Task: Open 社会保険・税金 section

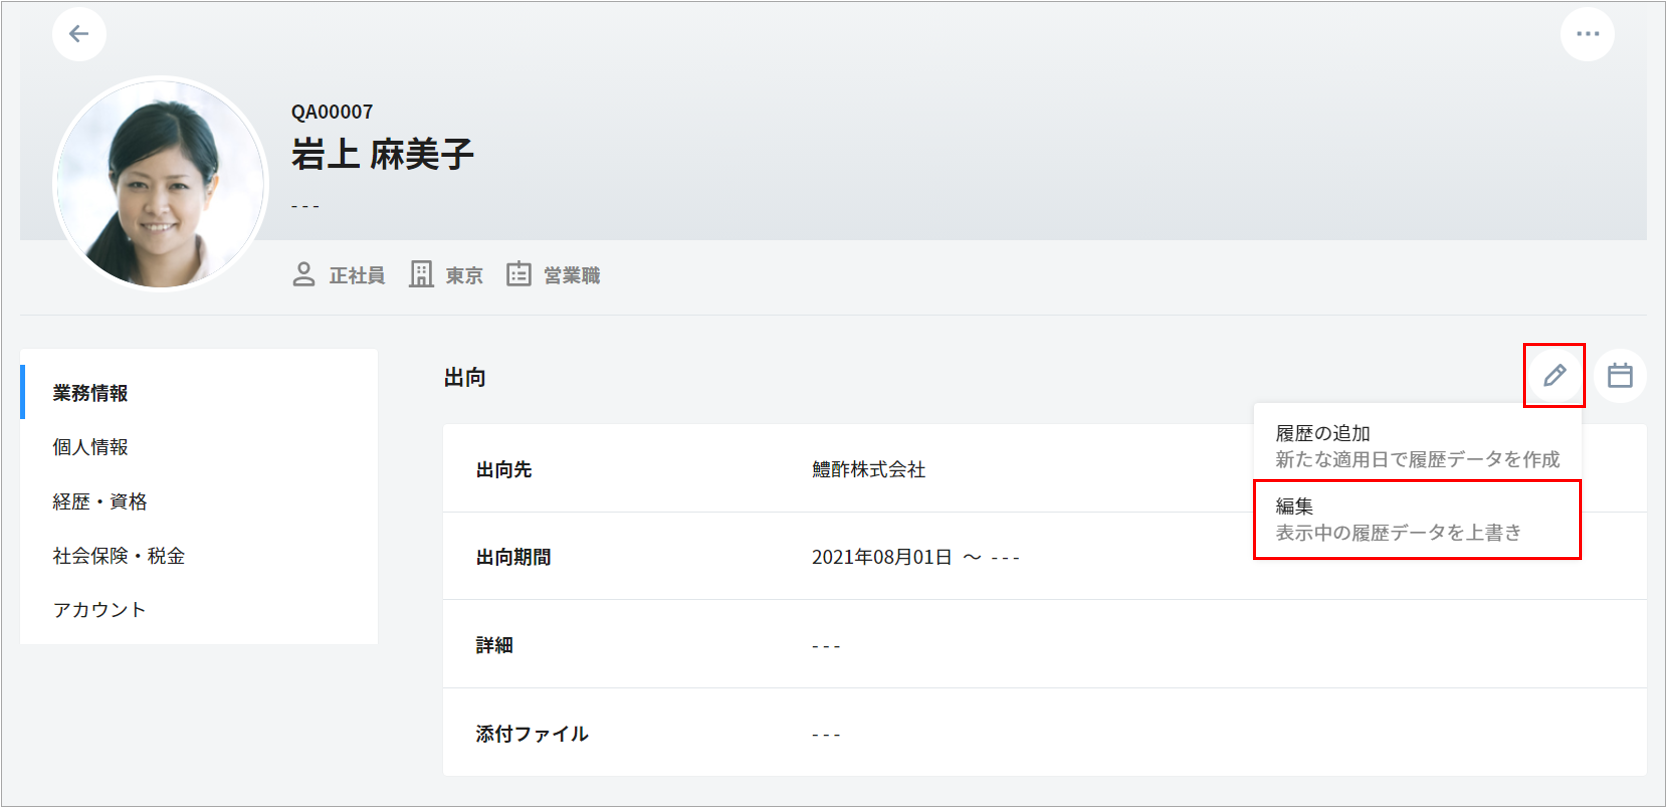Action: pos(119,556)
